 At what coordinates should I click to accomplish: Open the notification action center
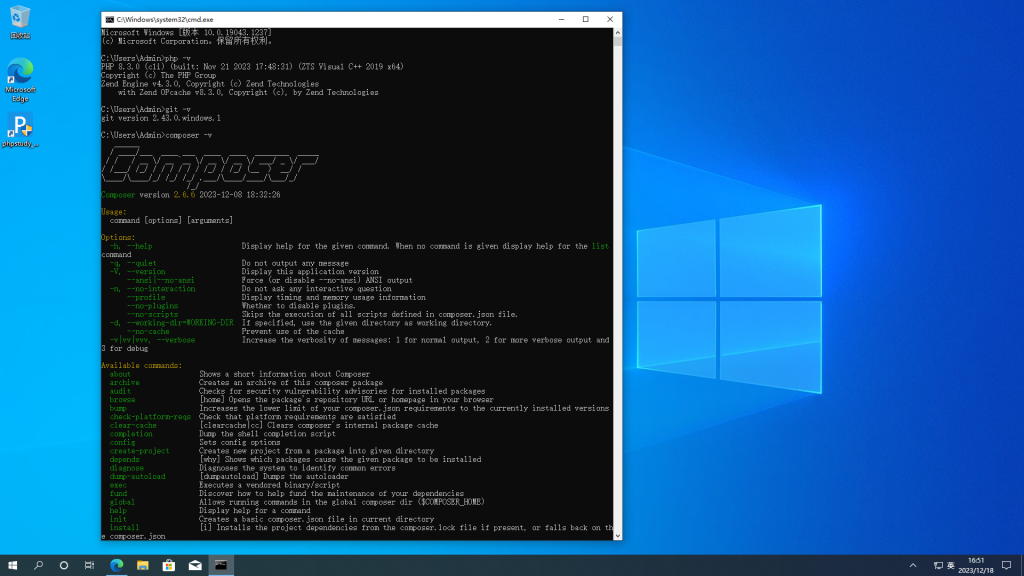tap(1007, 566)
